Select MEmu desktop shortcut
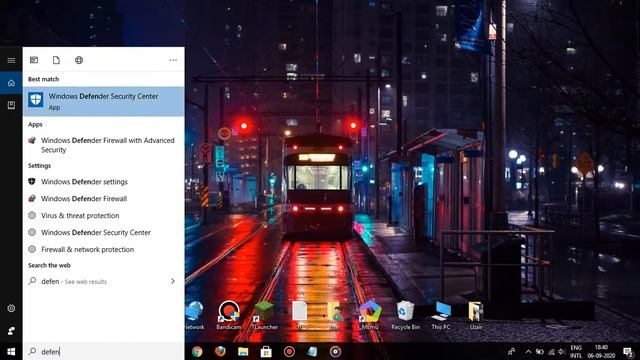Image resolution: width=640 pixels, height=360 pixels. click(x=370, y=315)
